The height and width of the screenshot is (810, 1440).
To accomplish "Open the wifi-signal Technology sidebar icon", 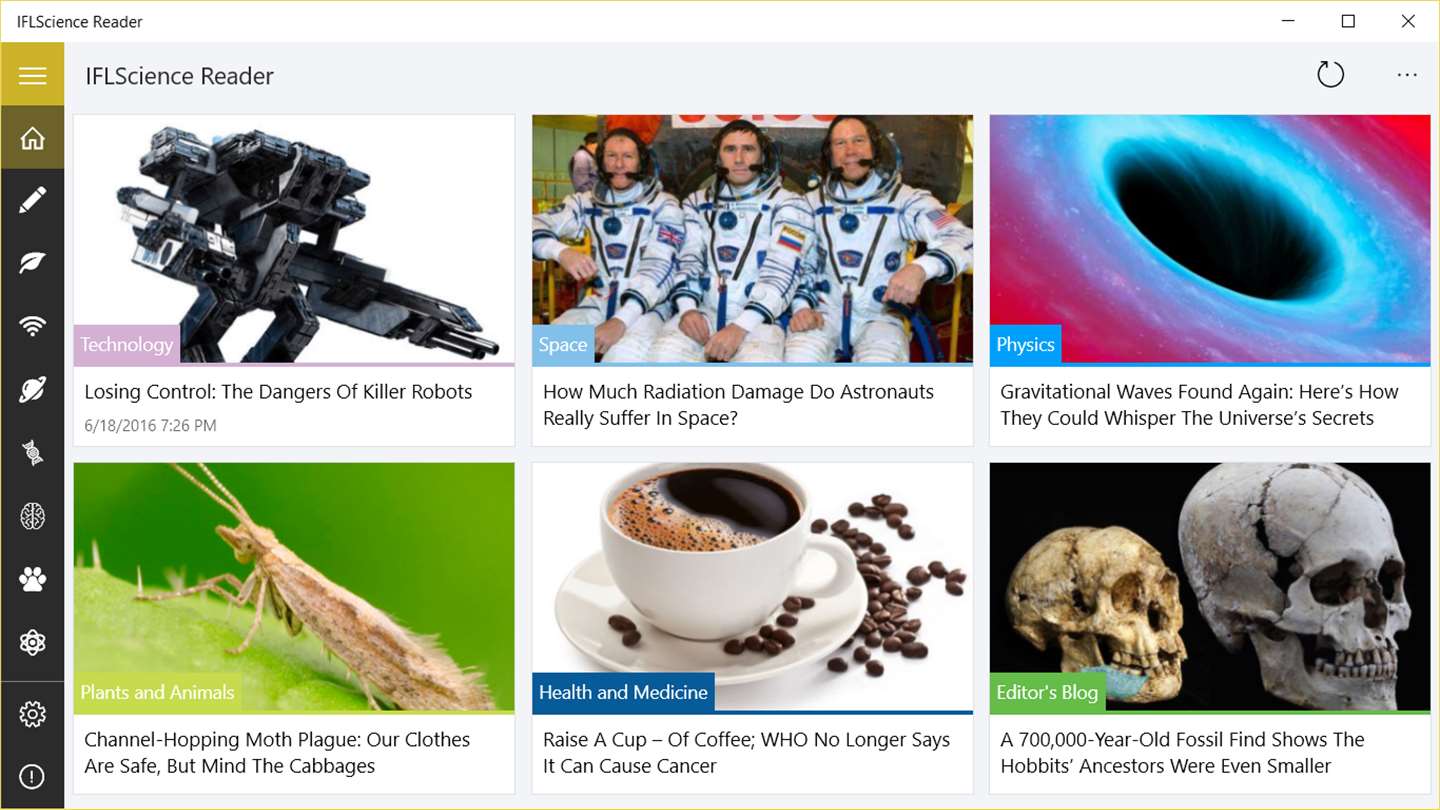I will coord(32,327).
